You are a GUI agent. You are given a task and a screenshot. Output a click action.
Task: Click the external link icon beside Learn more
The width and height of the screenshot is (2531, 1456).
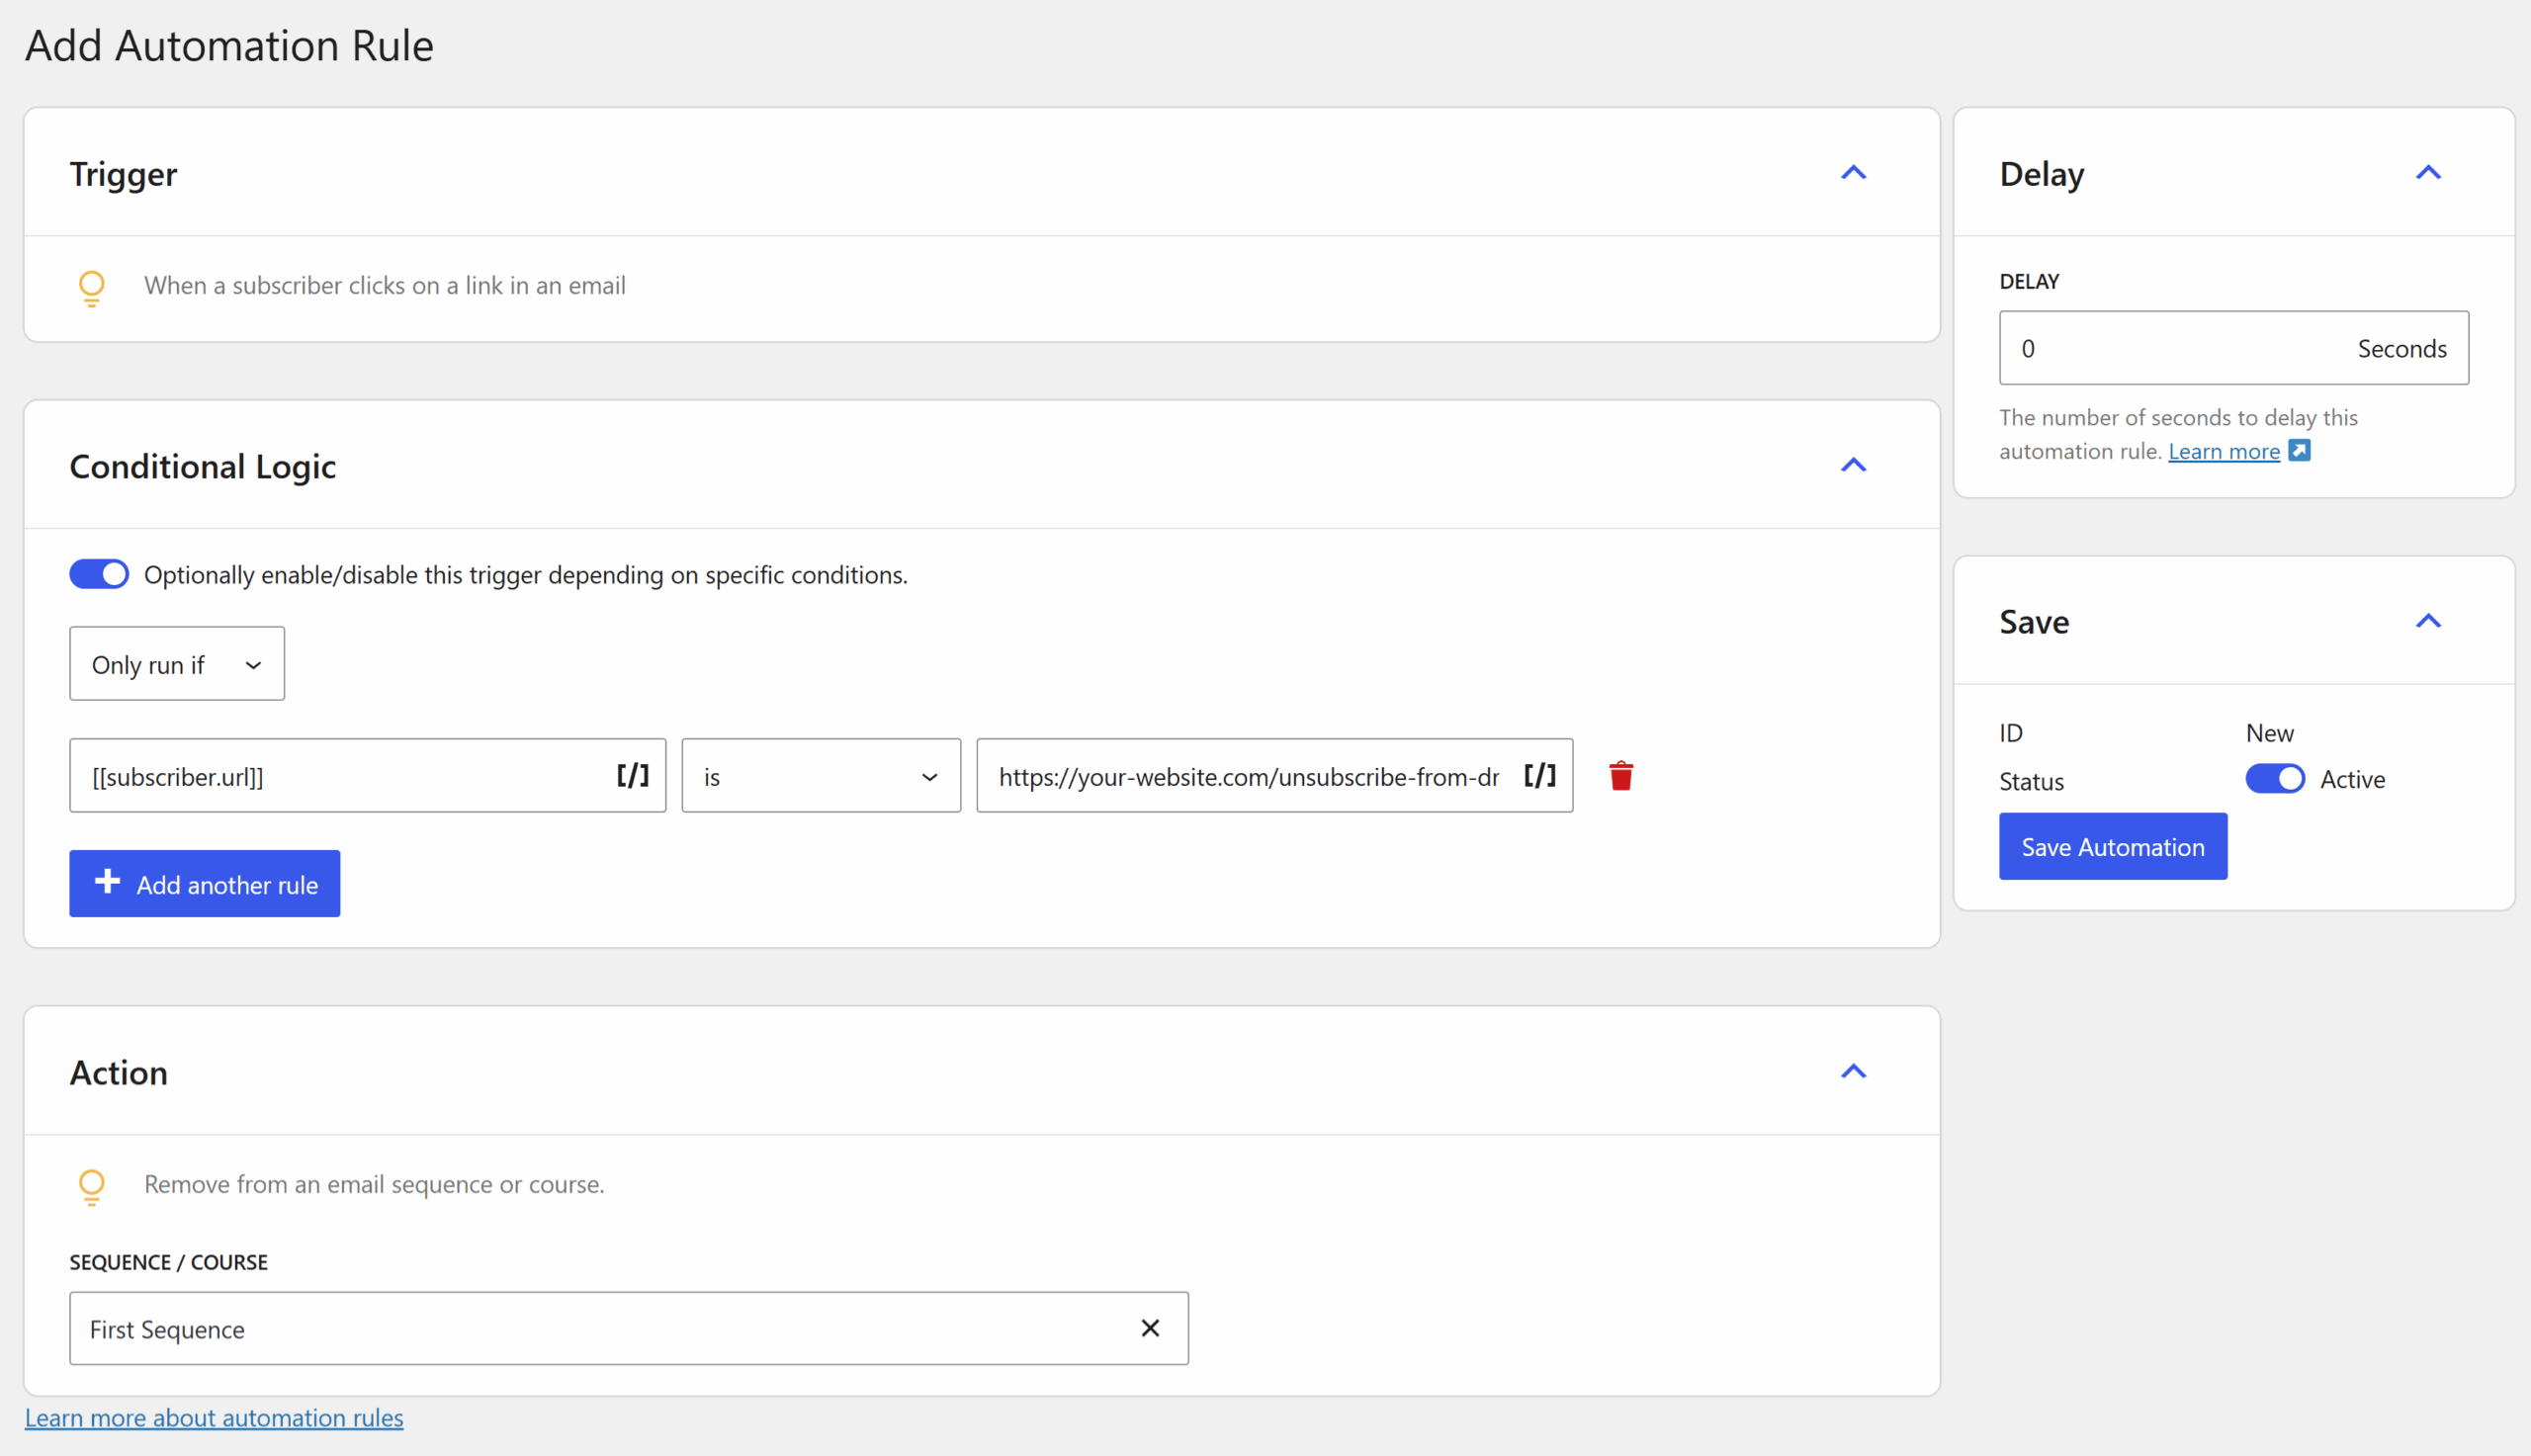pyautogui.click(x=2299, y=451)
